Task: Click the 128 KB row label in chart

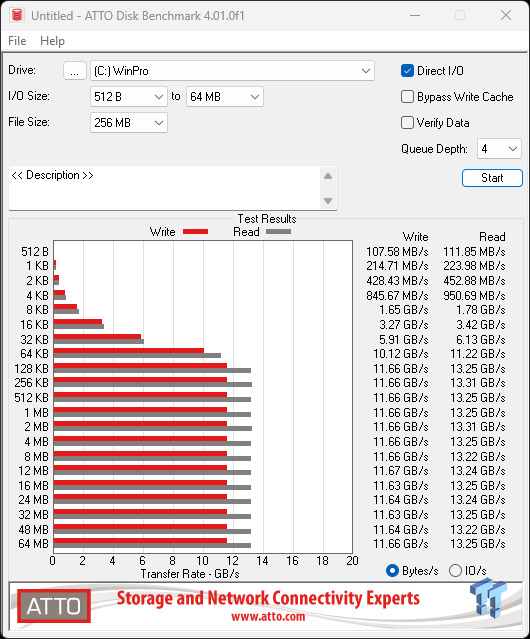Action: pyautogui.click(x=31, y=368)
